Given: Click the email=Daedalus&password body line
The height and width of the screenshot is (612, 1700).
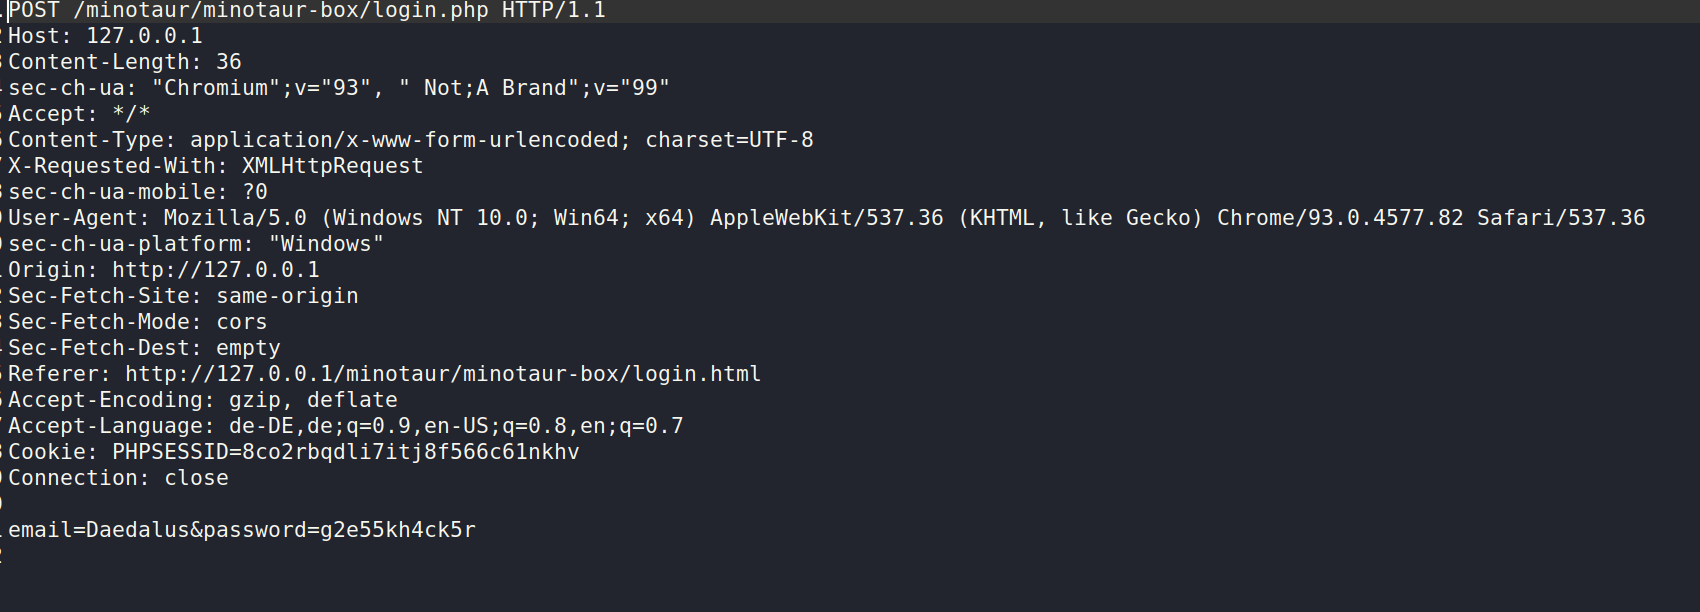Looking at the screenshot, I should point(242,531).
